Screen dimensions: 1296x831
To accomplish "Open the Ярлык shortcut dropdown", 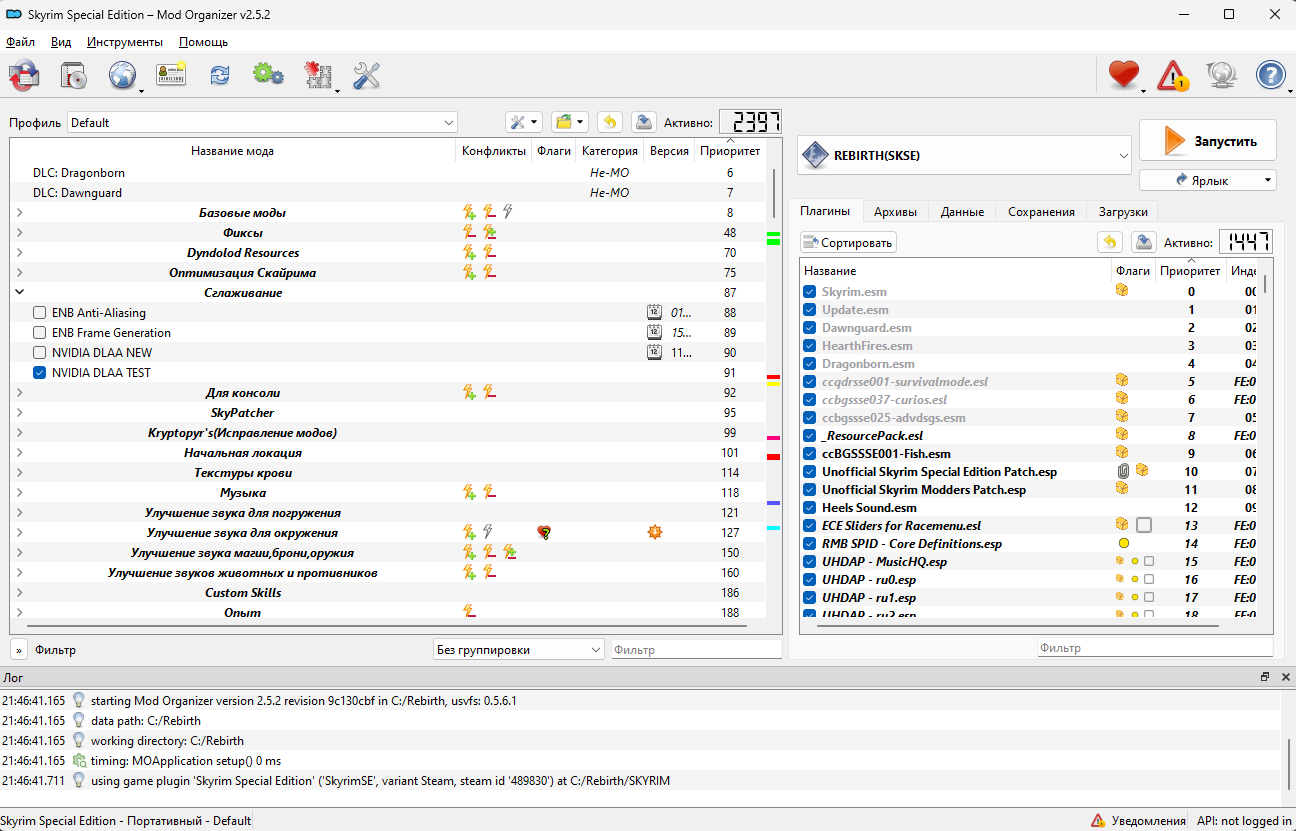I will click(x=1208, y=180).
